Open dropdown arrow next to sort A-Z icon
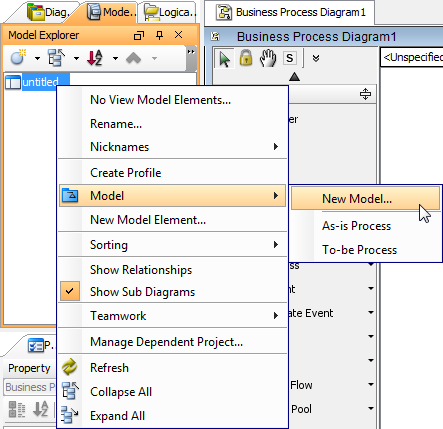 pyautogui.click(x=115, y=58)
